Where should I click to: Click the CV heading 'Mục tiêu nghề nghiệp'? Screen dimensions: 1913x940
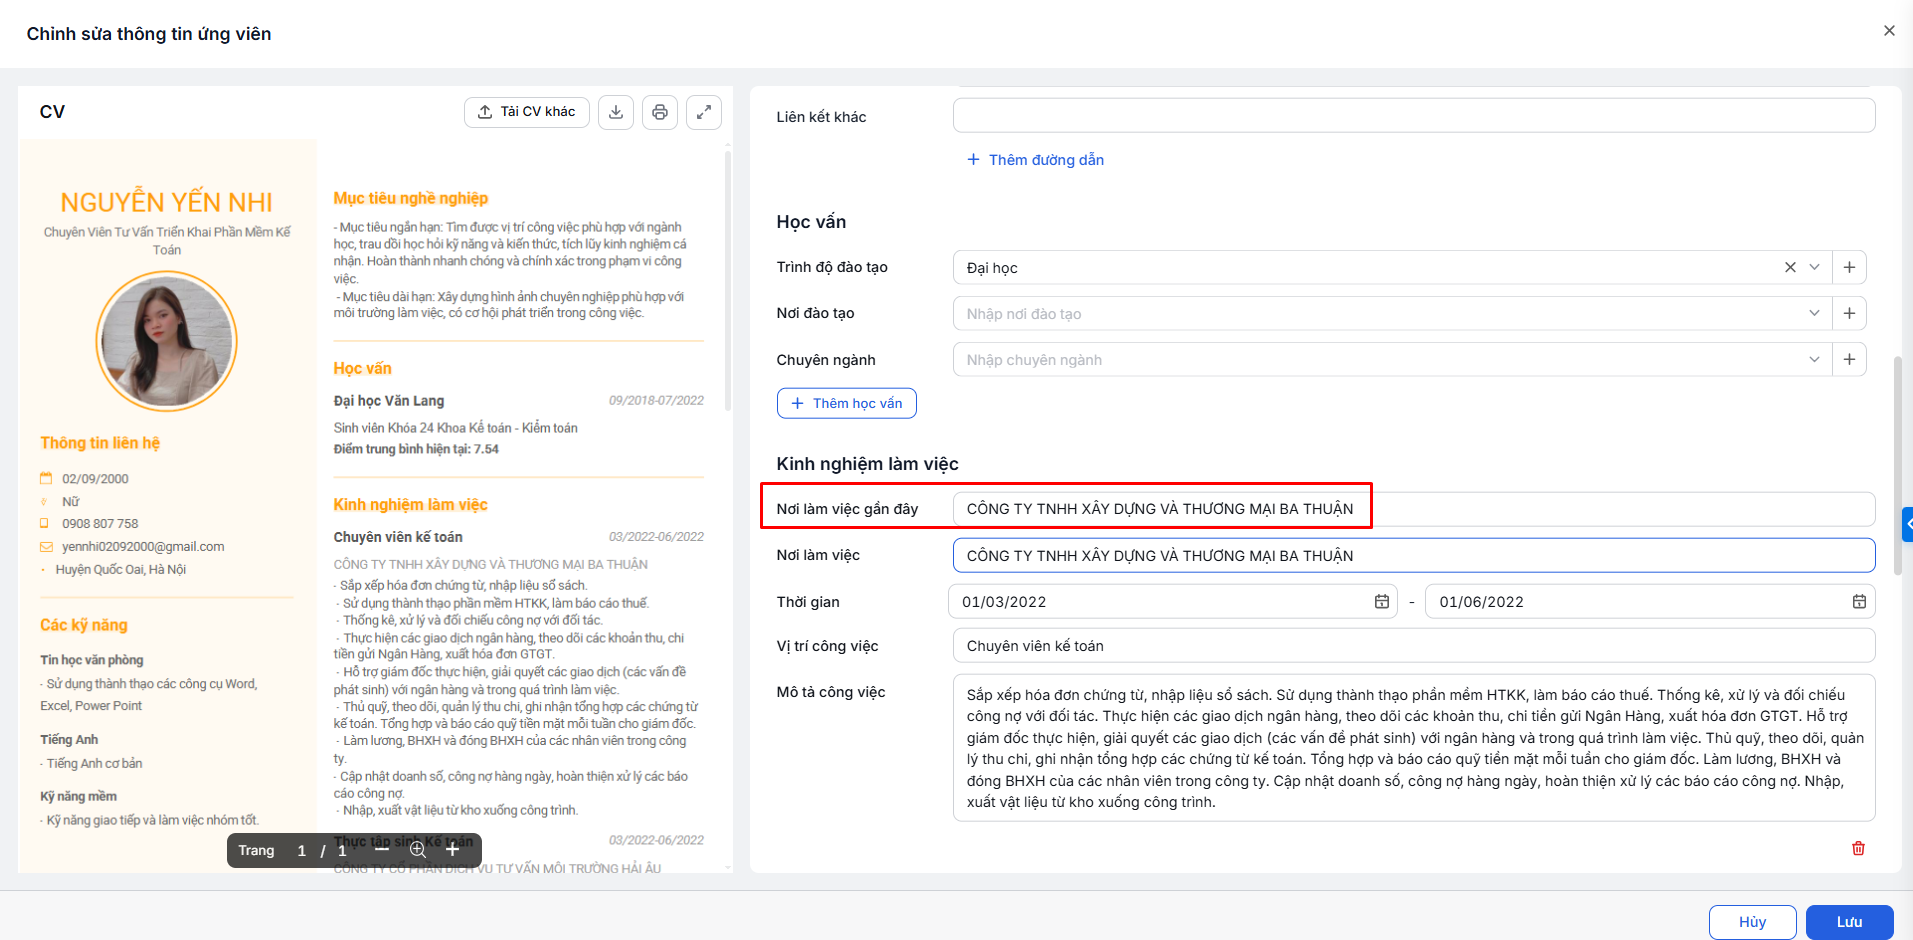pyautogui.click(x=411, y=198)
